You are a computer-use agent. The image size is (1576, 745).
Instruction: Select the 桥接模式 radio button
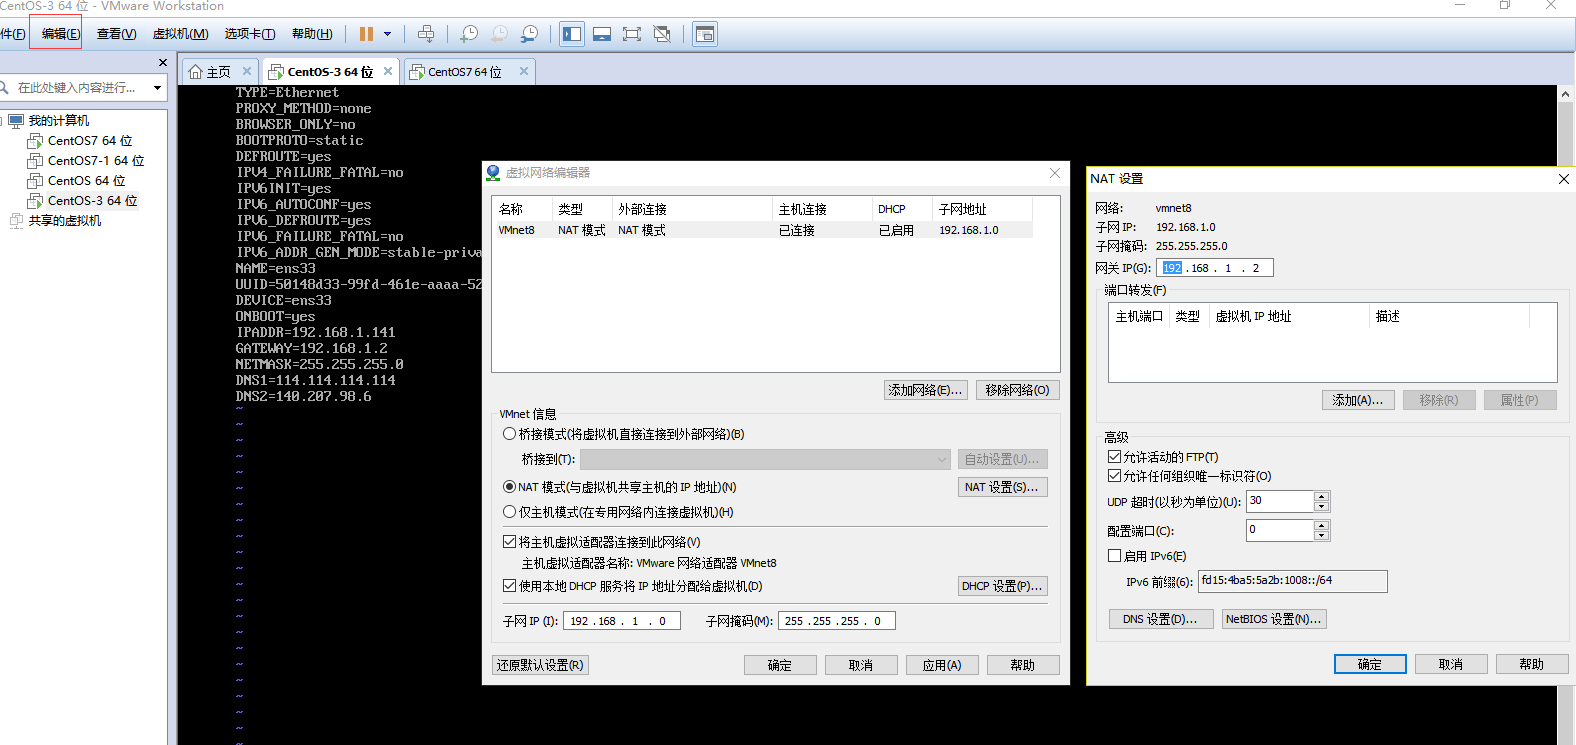(x=509, y=434)
